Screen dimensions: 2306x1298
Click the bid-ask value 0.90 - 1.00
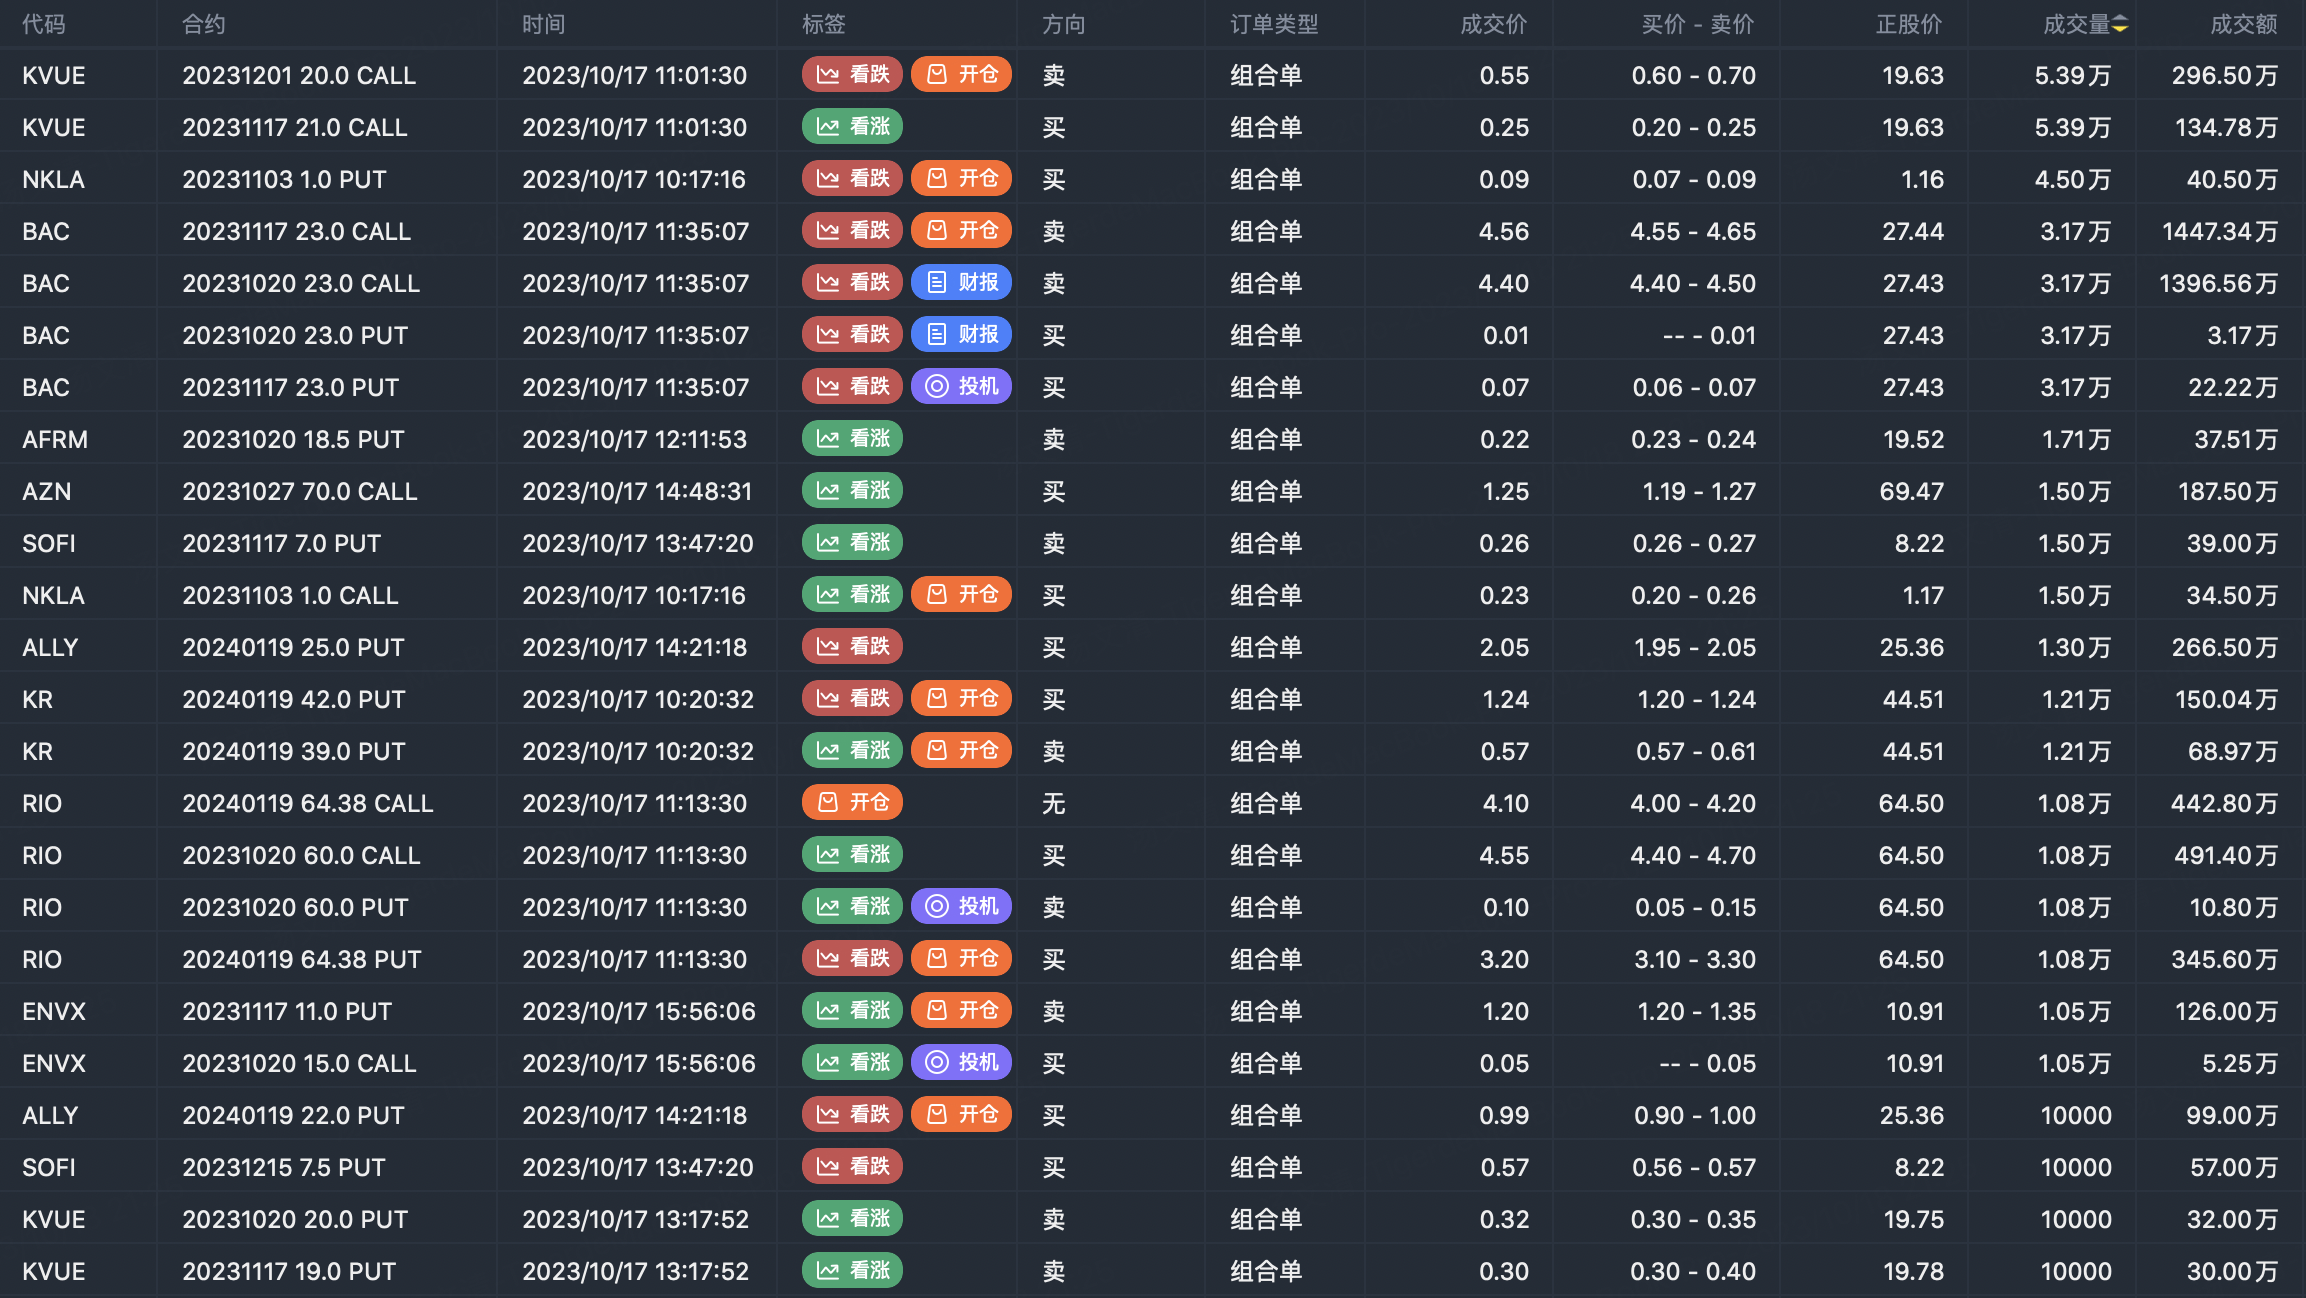(1695, 1115)
